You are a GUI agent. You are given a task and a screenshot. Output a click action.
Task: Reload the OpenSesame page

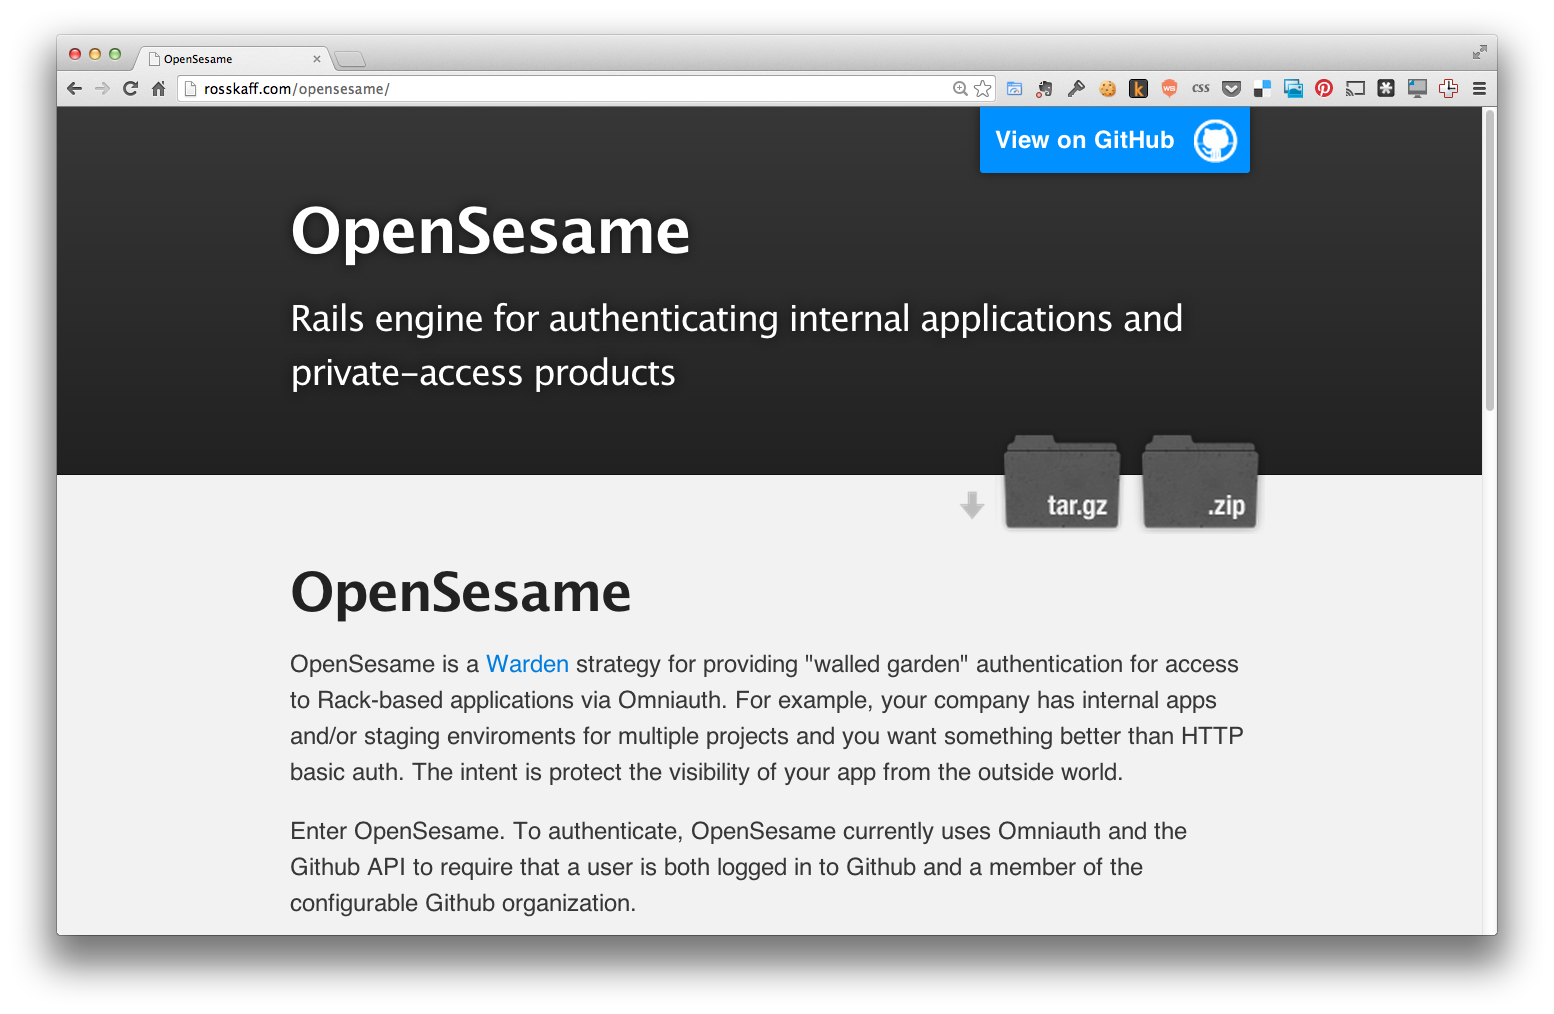(x=130, y=89)
